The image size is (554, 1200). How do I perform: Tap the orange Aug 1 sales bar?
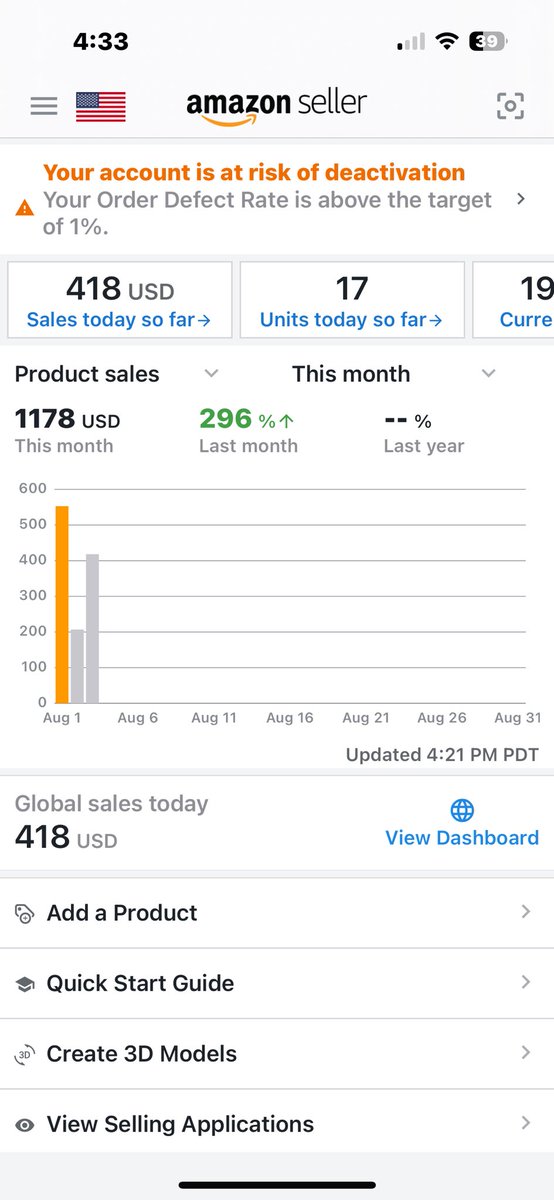pos(62,604)
